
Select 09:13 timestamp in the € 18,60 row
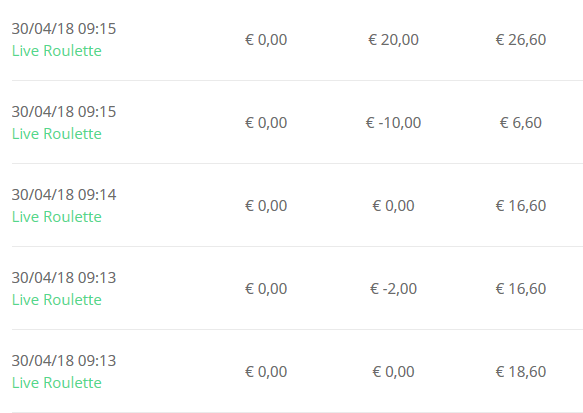click(x=64, y=361)
